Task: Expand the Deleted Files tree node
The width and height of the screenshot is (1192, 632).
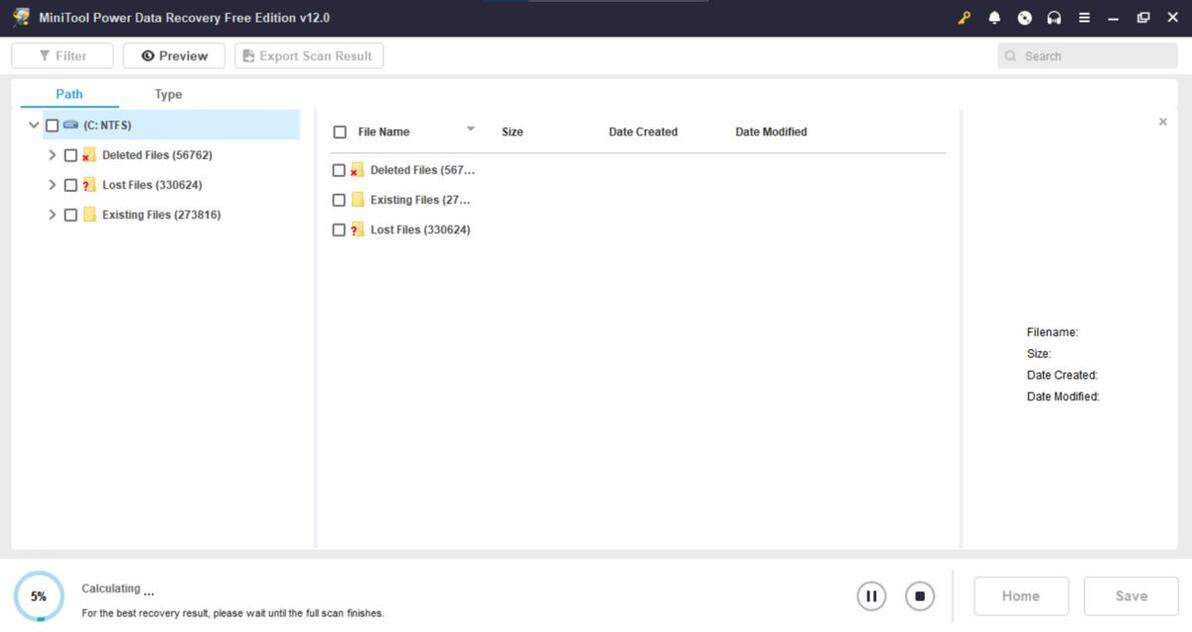Action: click(x=52, y=155)
